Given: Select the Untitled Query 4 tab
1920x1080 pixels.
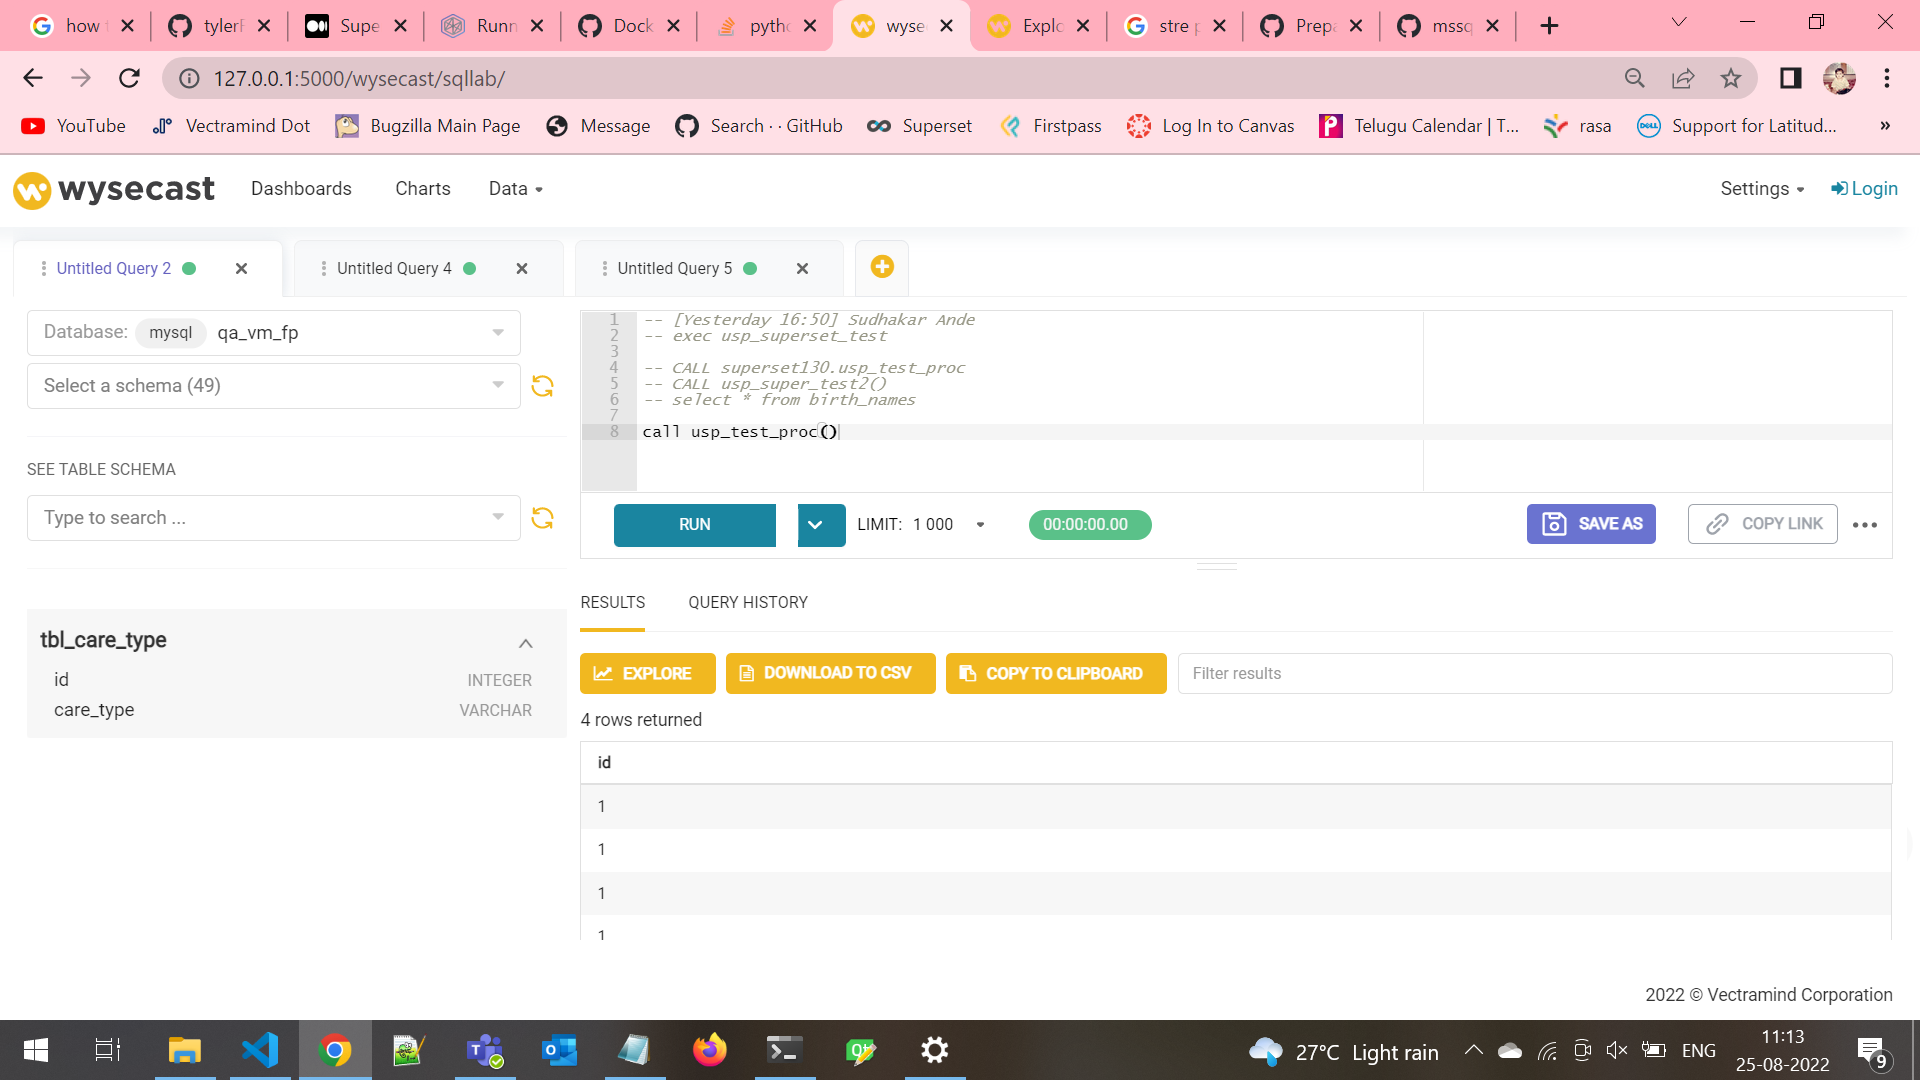Looking at the screenshot, I should (x=395, y=268).
